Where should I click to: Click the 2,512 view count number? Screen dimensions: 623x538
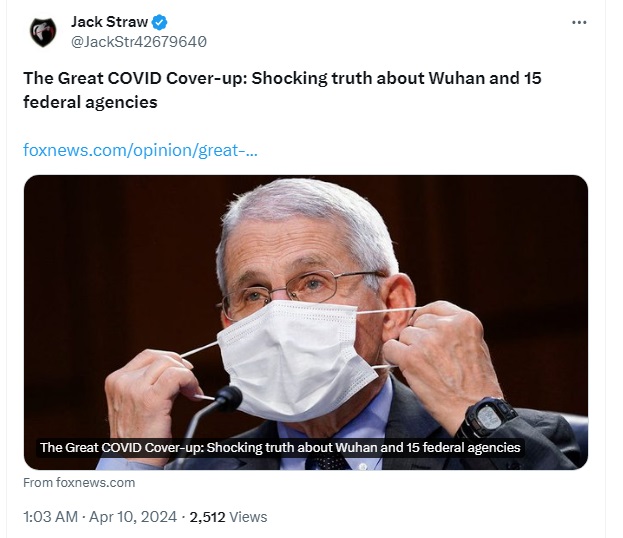click(207, 517)
